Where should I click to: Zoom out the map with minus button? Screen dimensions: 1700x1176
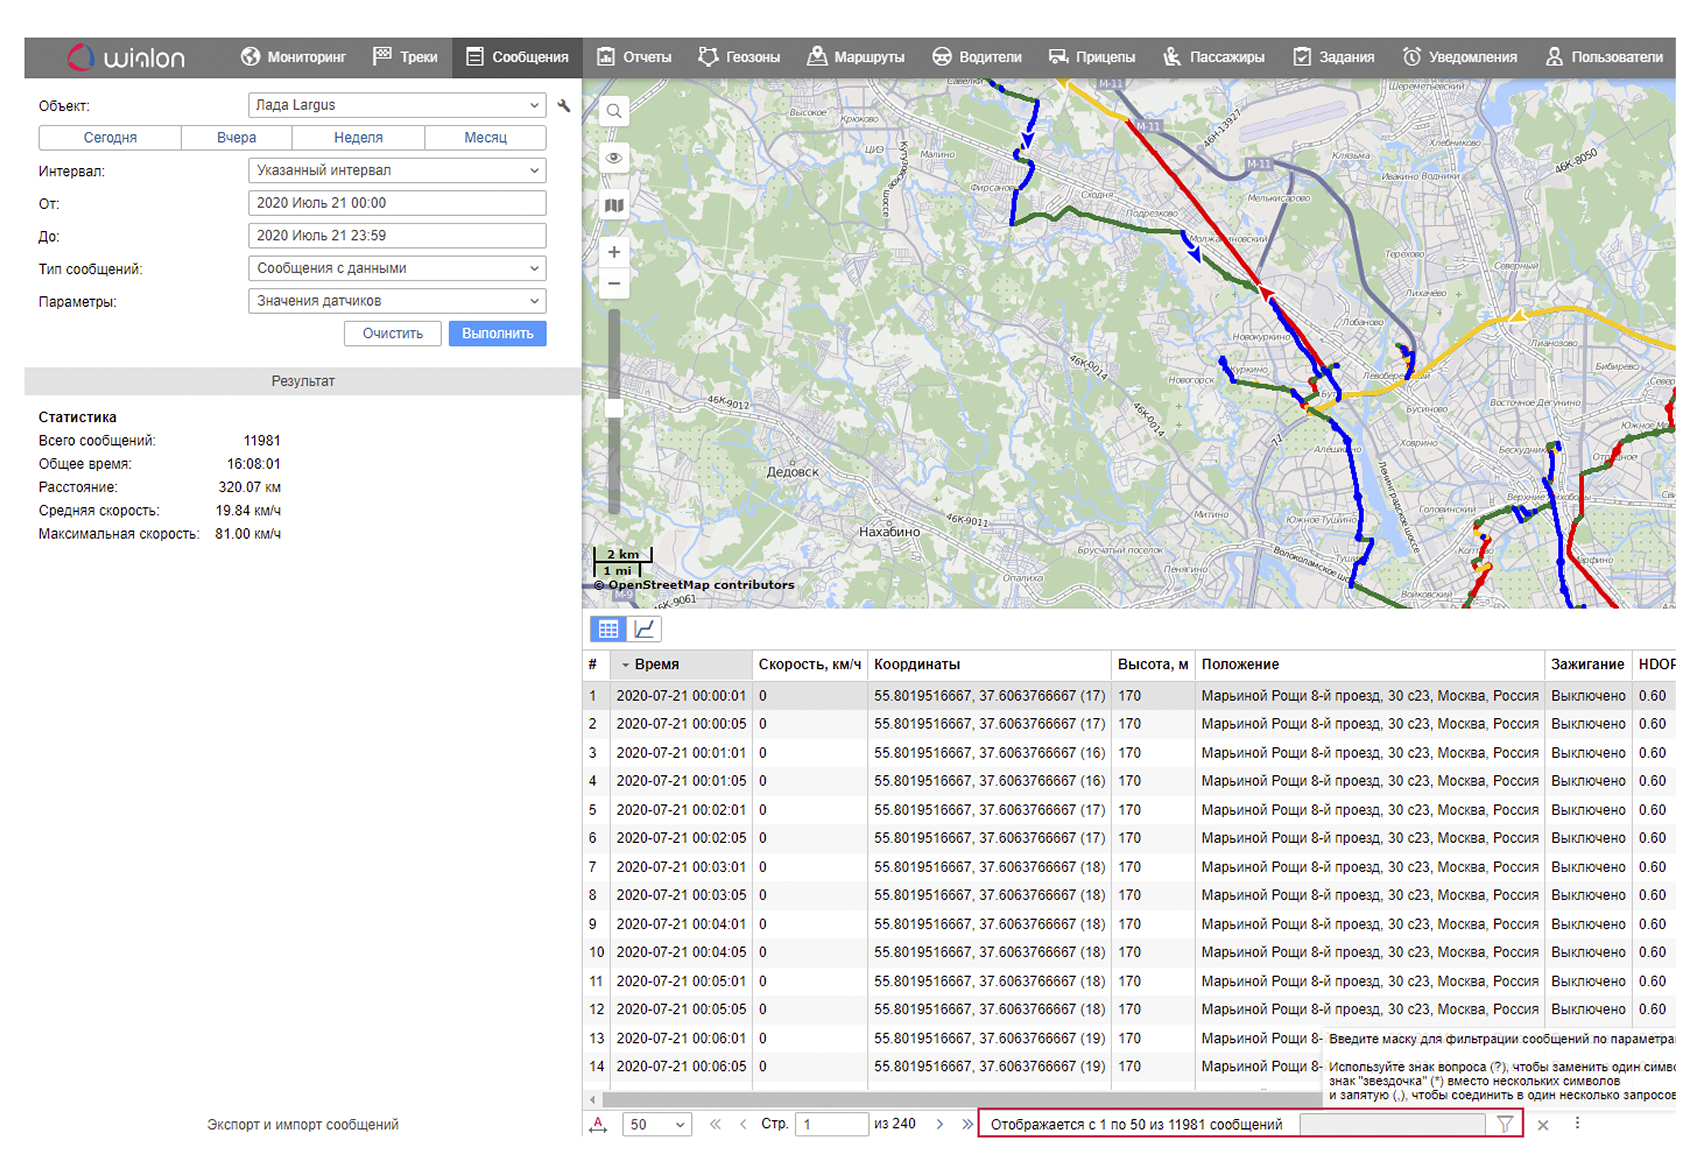[x=614, y=284]
